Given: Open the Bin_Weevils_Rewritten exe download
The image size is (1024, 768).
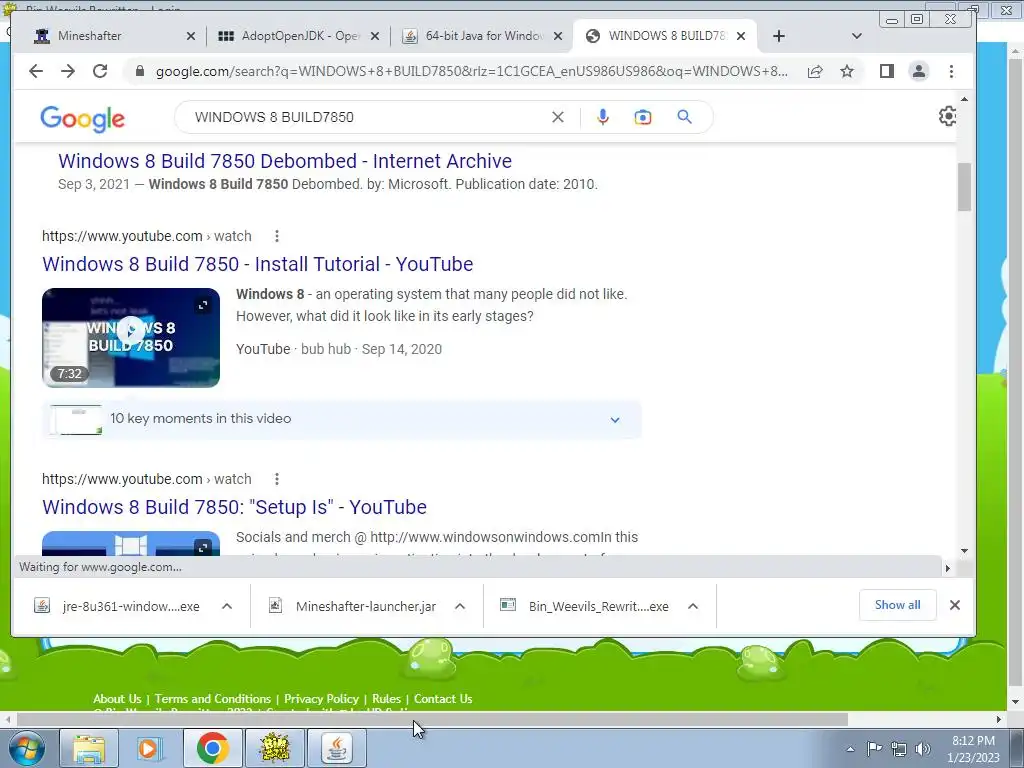Looking at the screenshot, I should (x=586, y=606).
